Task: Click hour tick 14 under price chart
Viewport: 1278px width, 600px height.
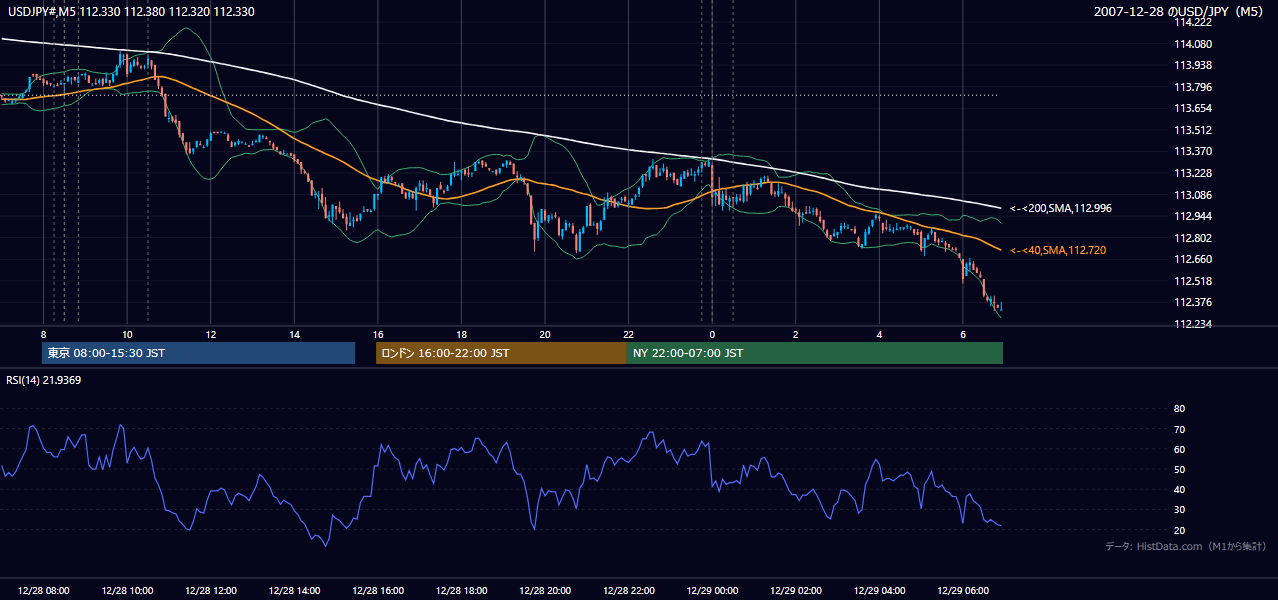Action: (294, 334)
